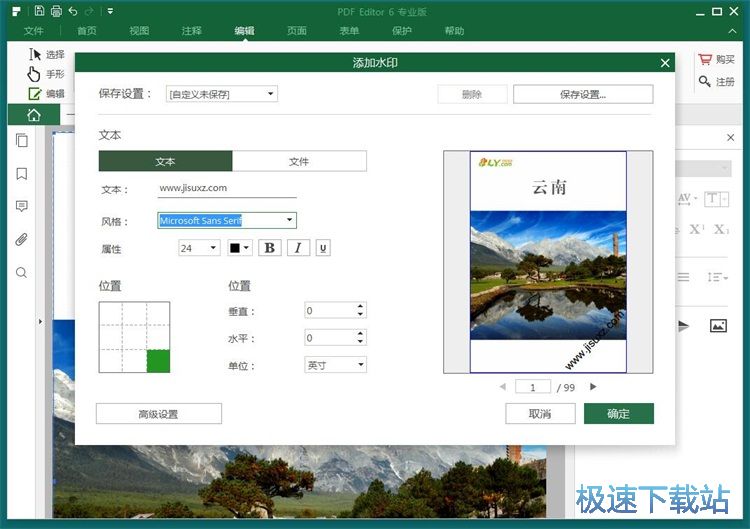Switch to the 表单 tab

coord(349,31)
